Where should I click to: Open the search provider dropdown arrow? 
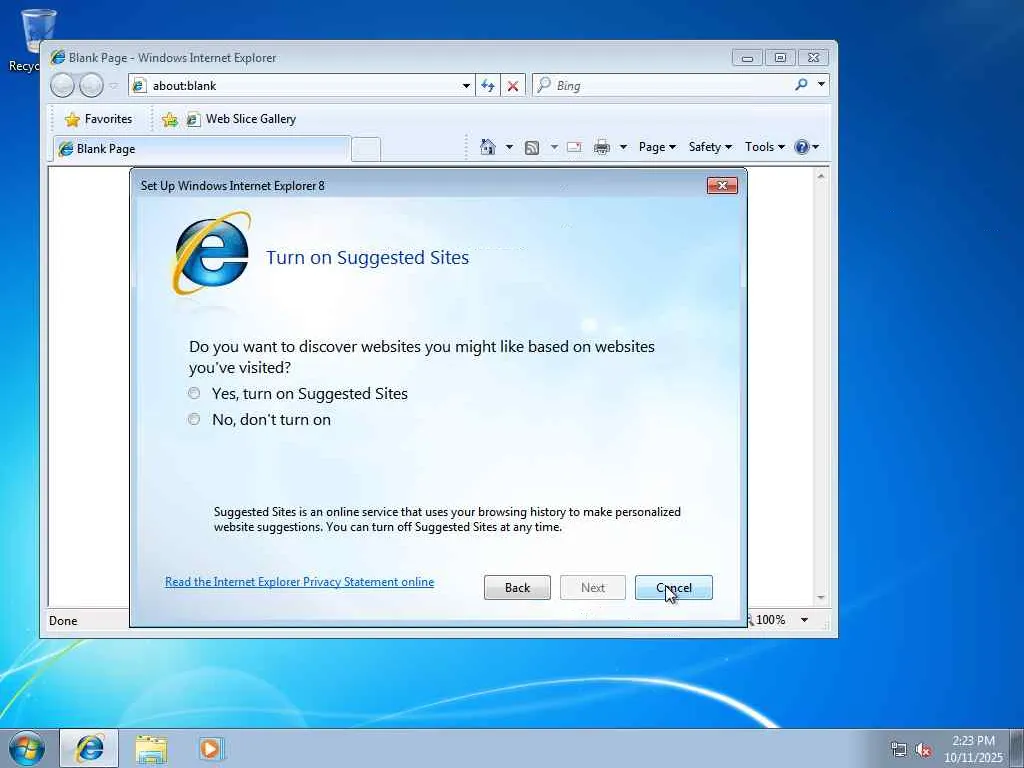click(x=821, y=84)
